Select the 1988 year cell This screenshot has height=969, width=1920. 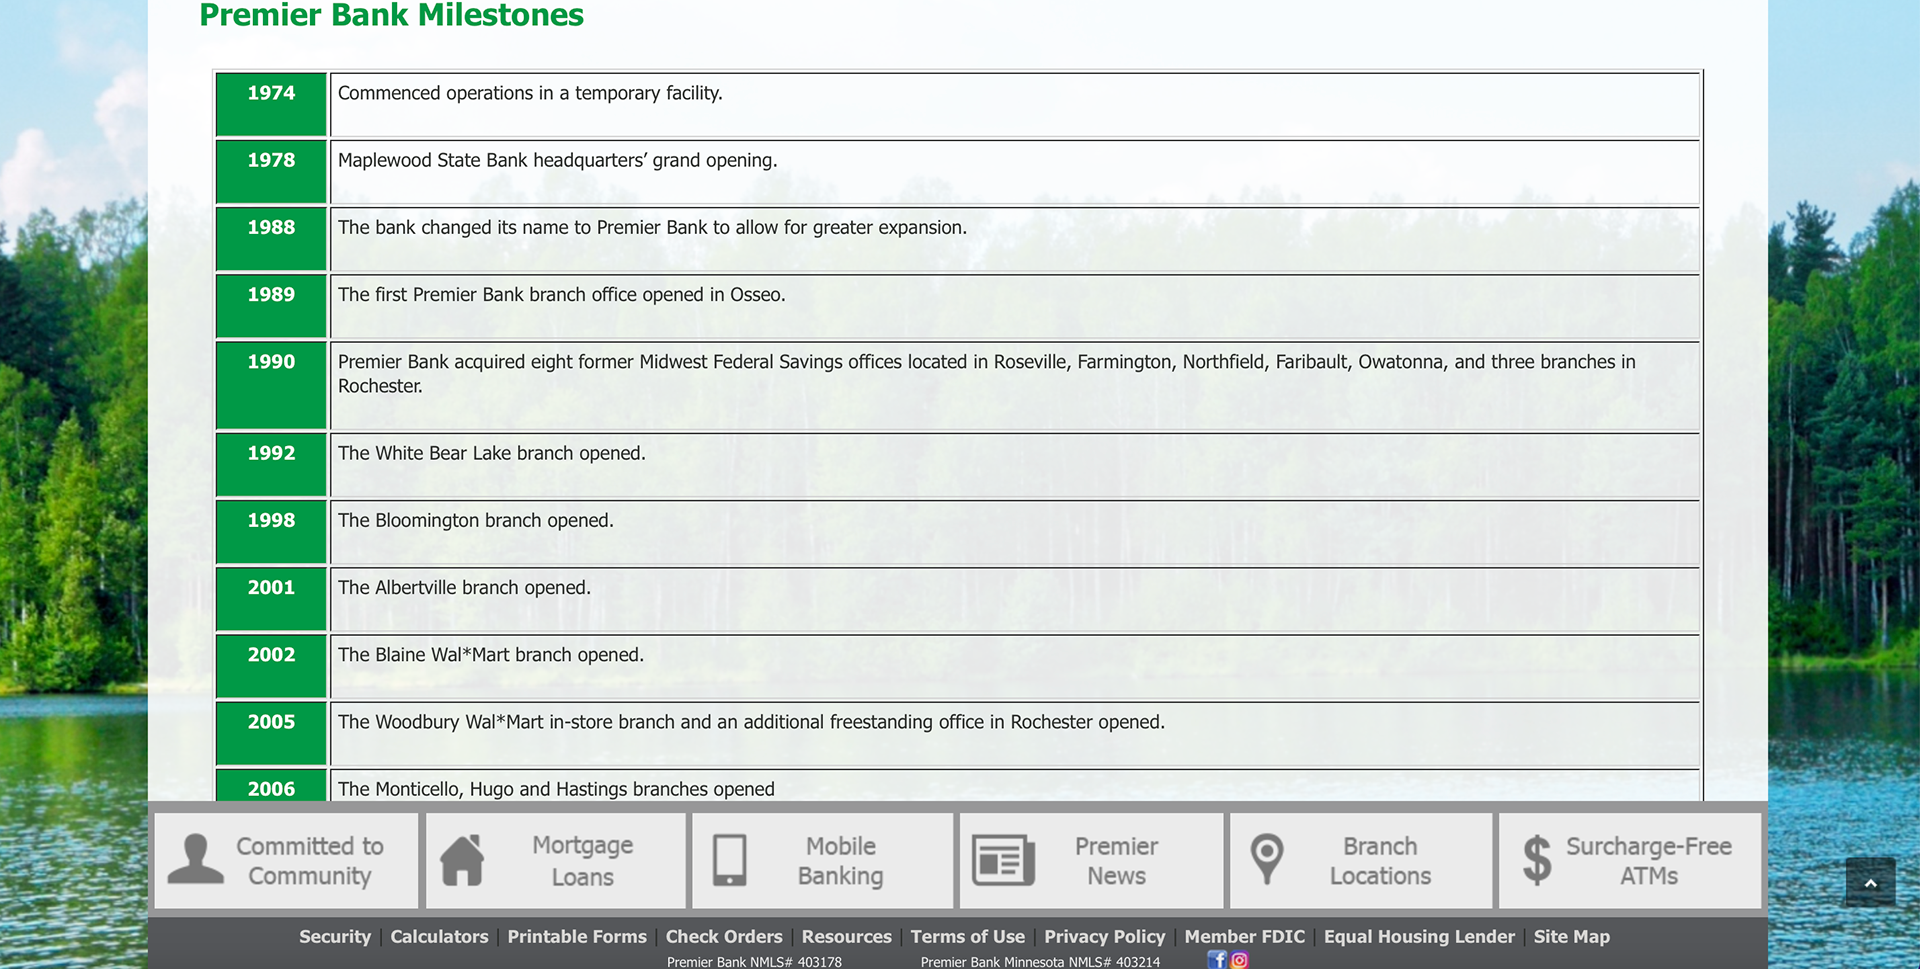271,238
